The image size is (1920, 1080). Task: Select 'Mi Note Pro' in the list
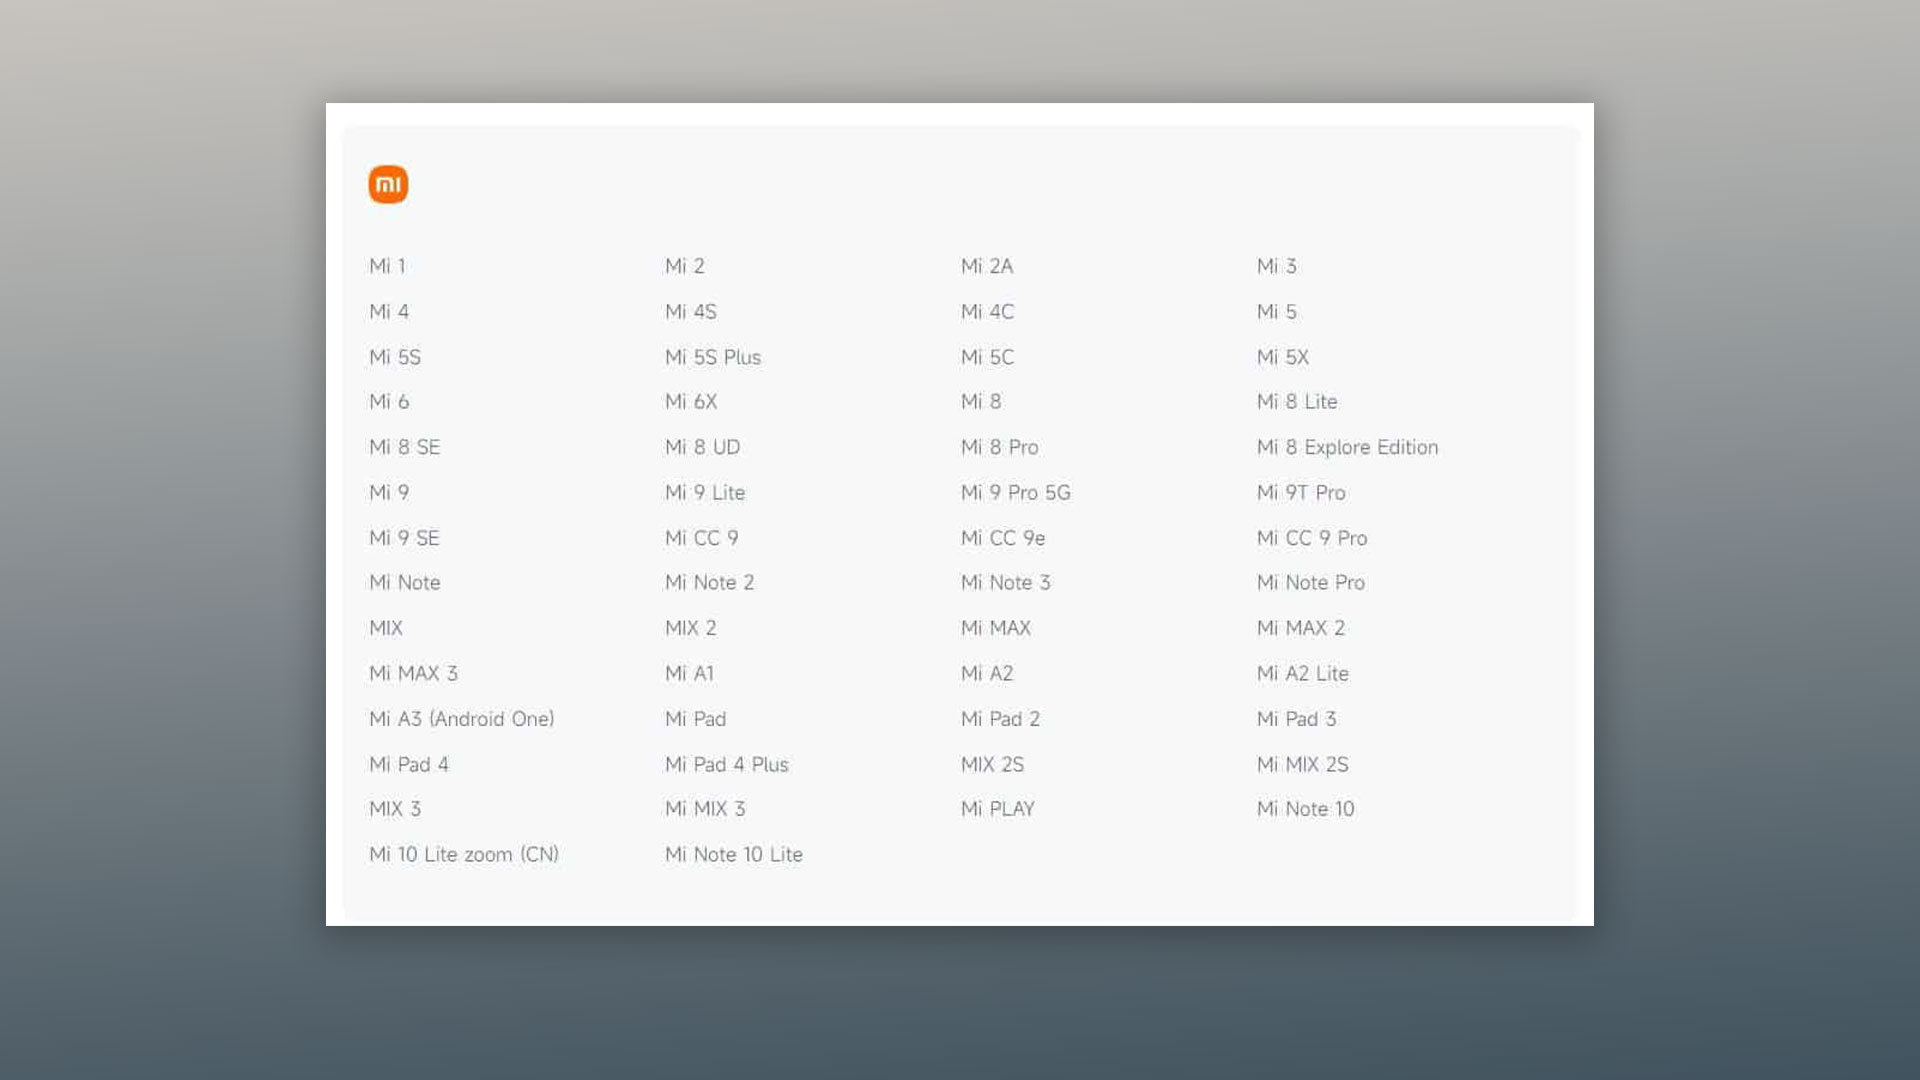[1311, 583]
